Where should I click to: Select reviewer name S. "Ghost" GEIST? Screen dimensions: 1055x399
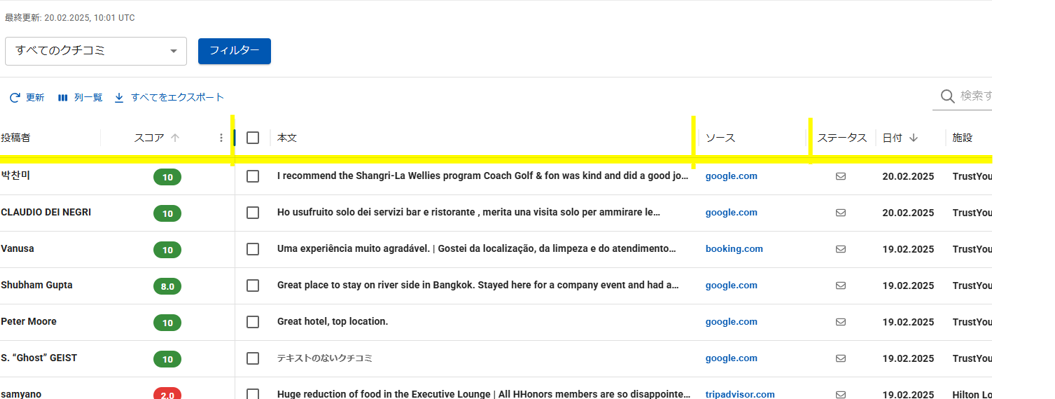38,358
